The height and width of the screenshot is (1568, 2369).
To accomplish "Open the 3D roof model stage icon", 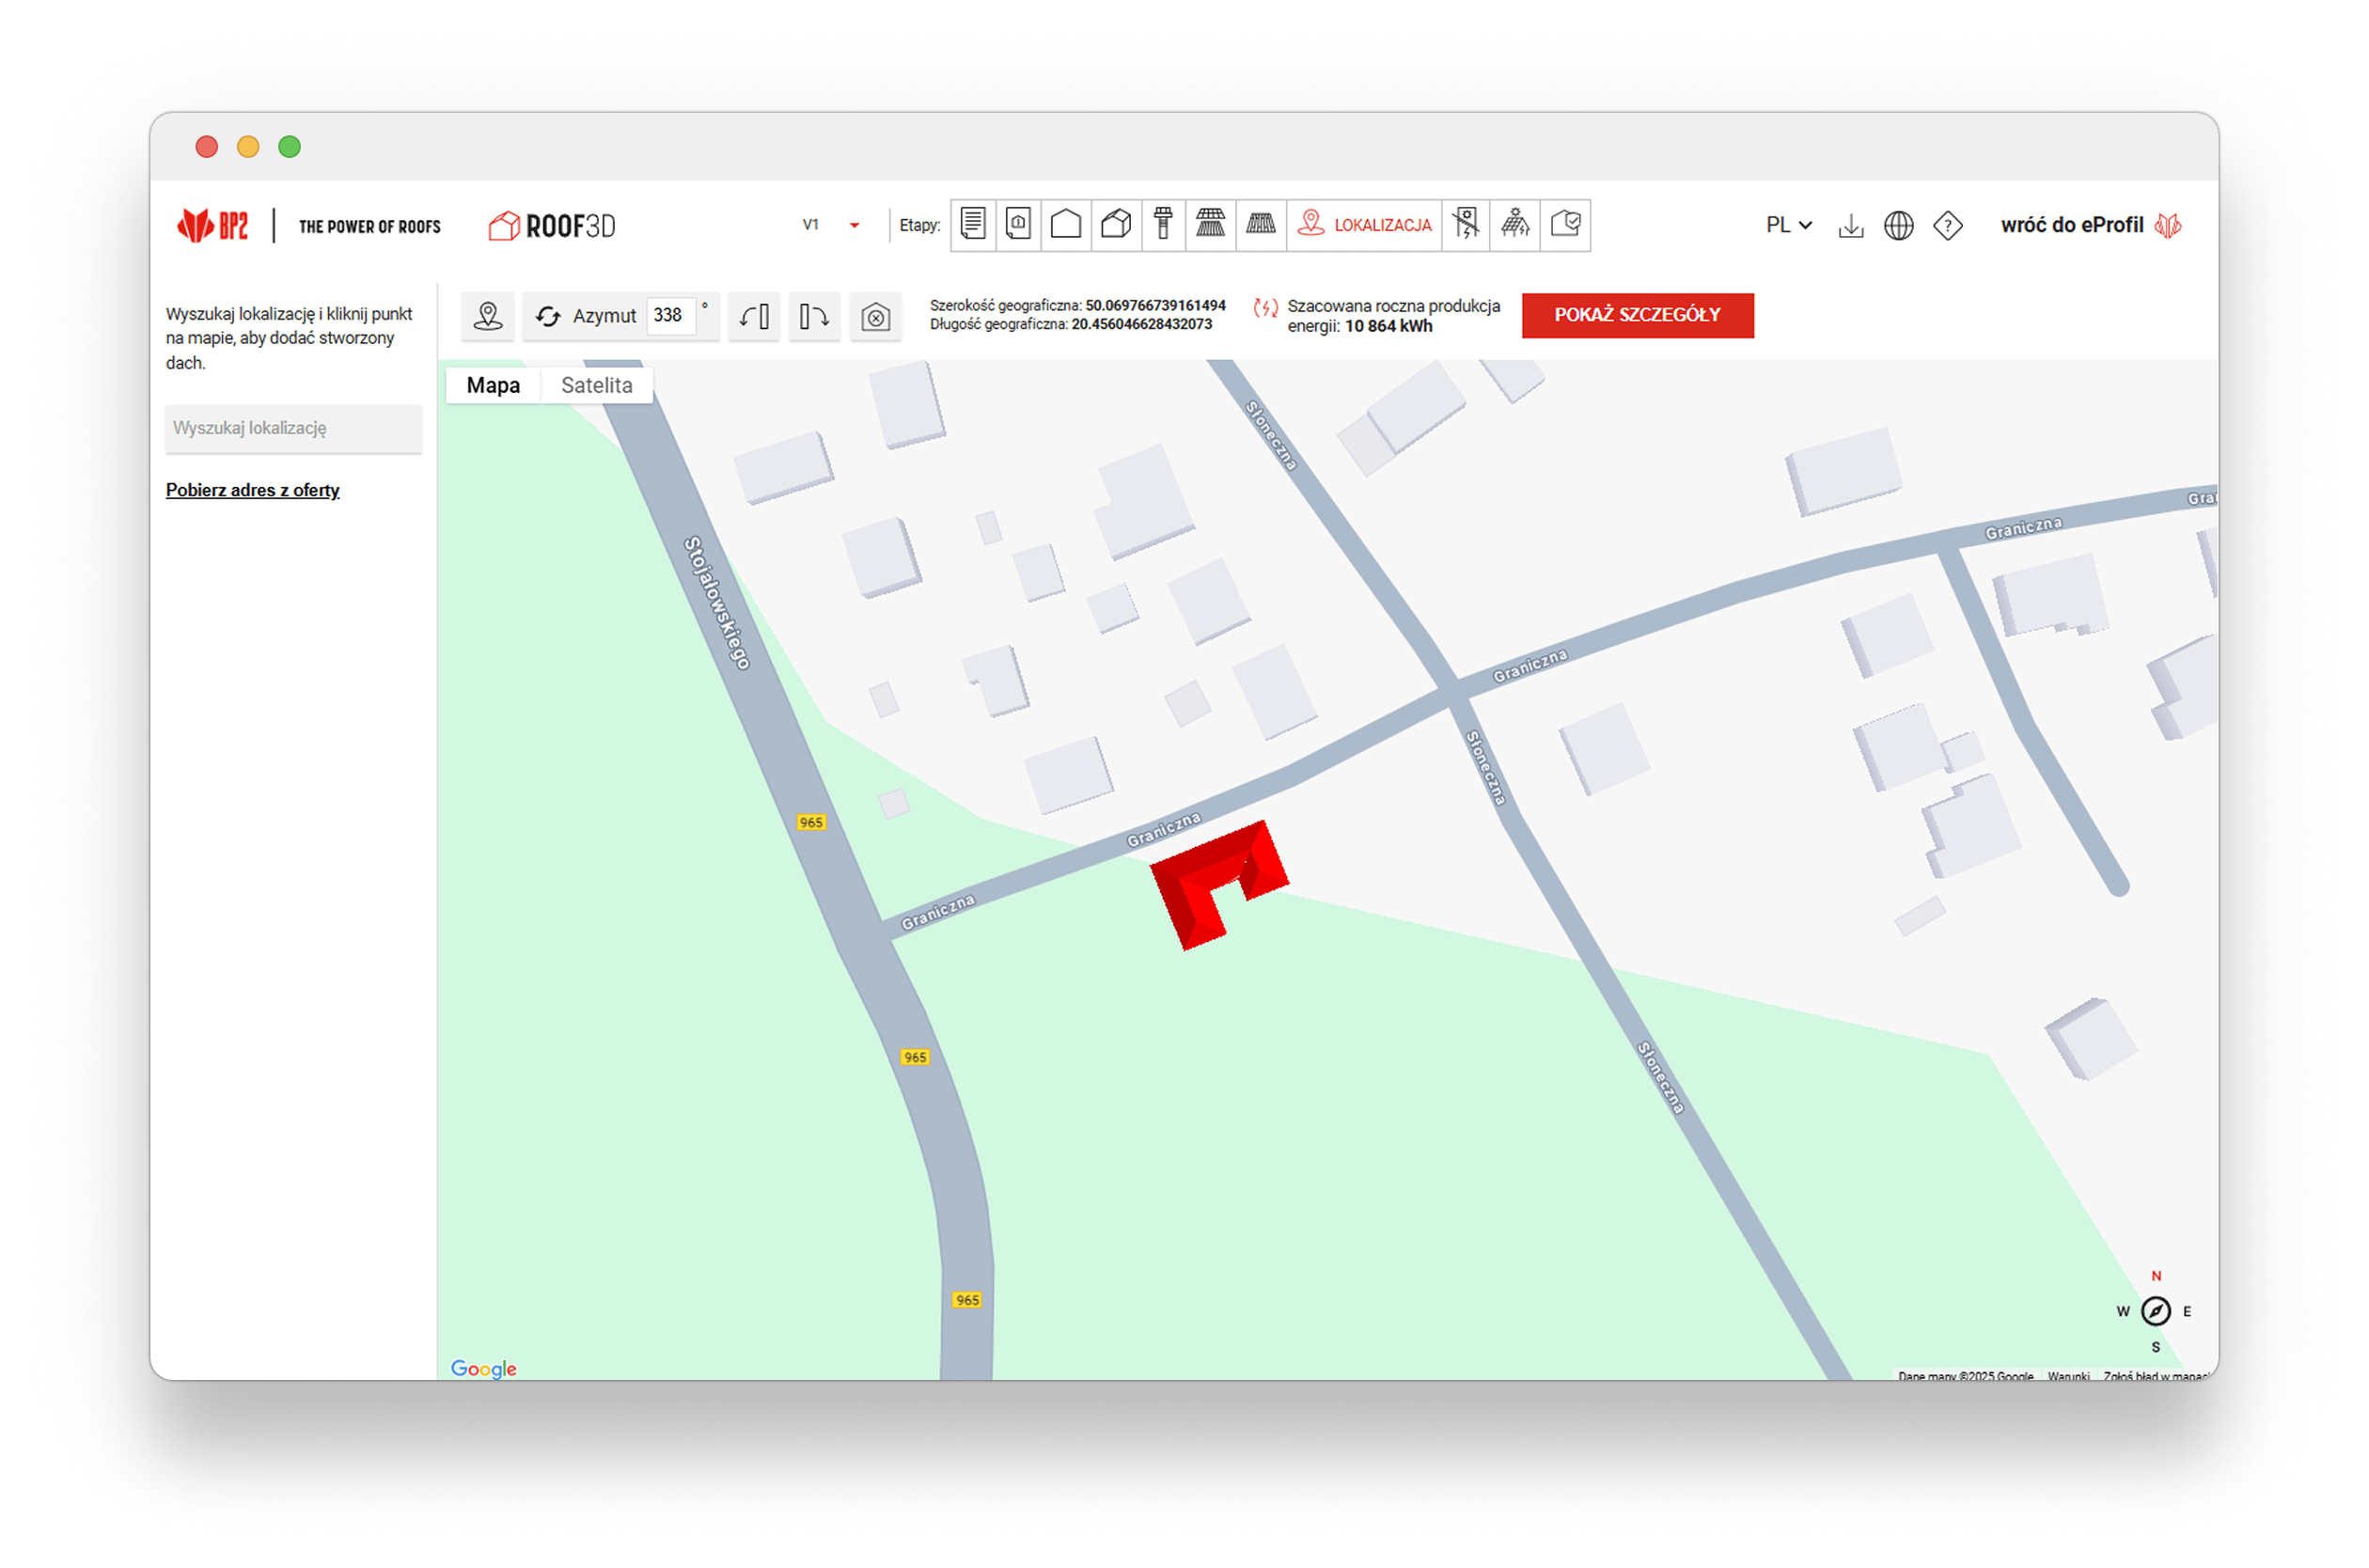I will [x=1115, y=224].
